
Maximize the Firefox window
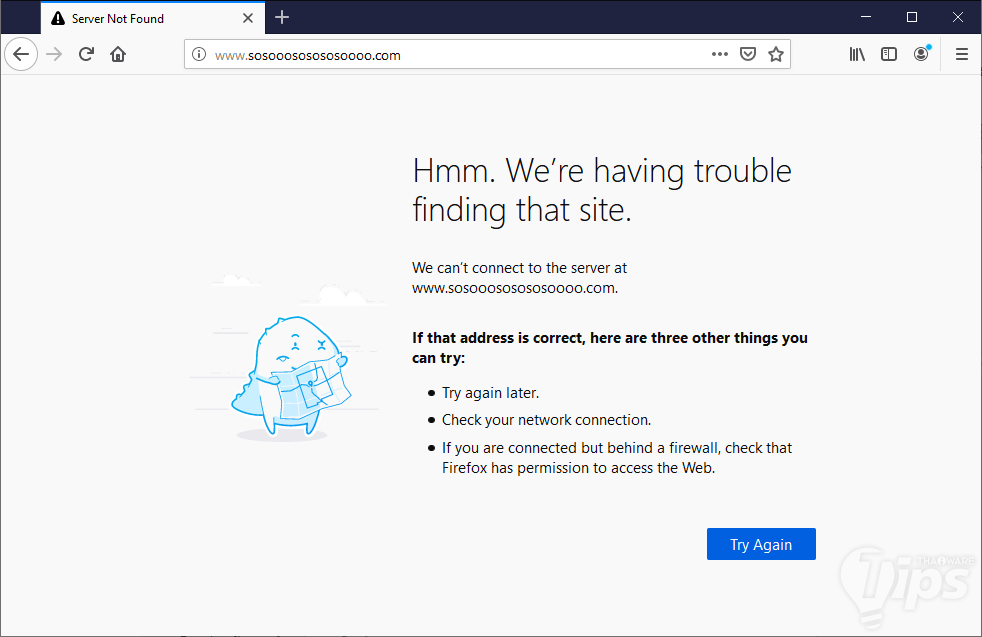(x=912, y=17)
